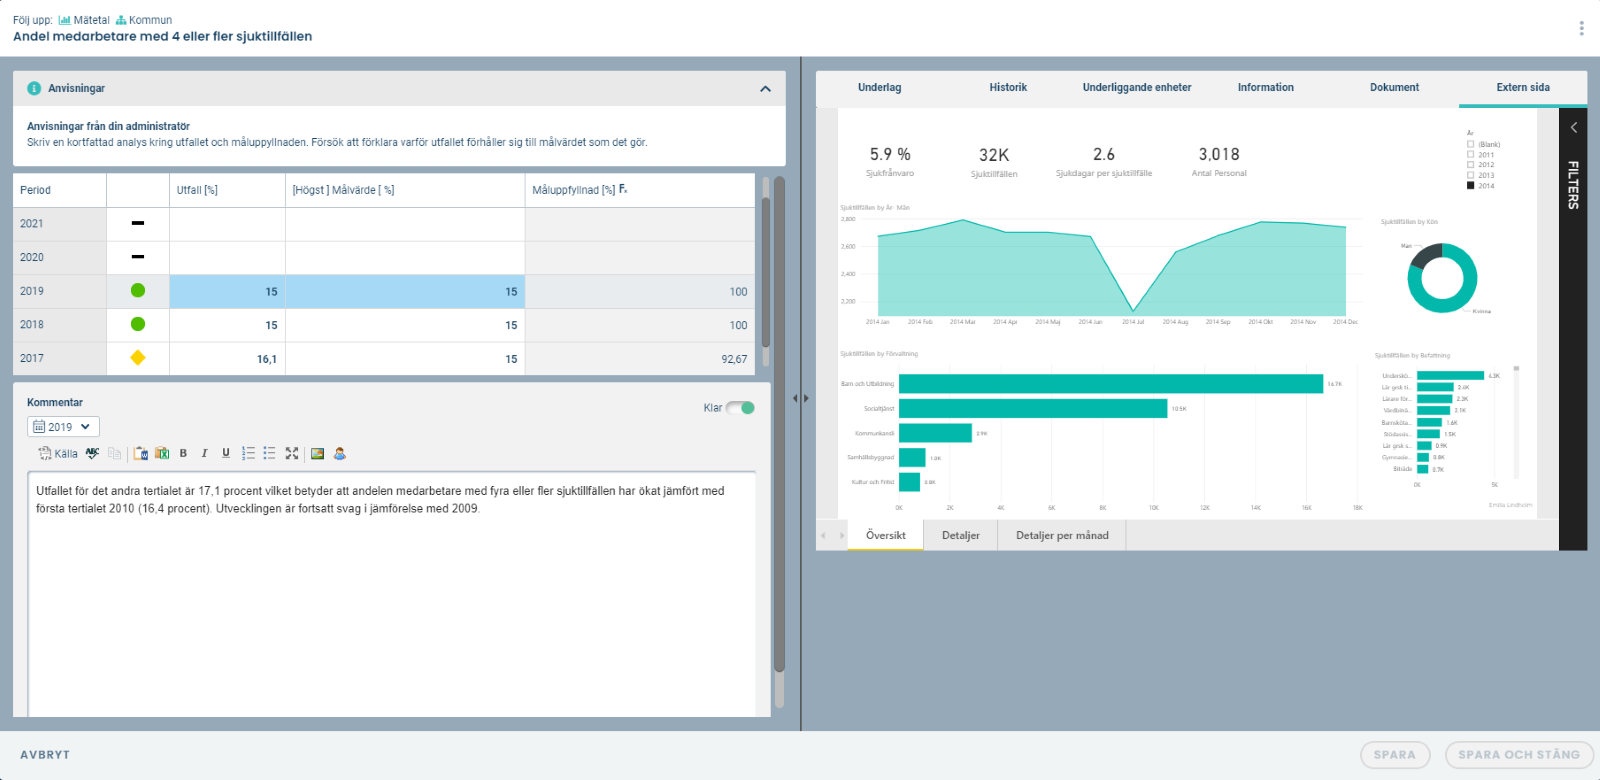
Task: Click the Mätetal bar chart icon
Action: point(65,20)
